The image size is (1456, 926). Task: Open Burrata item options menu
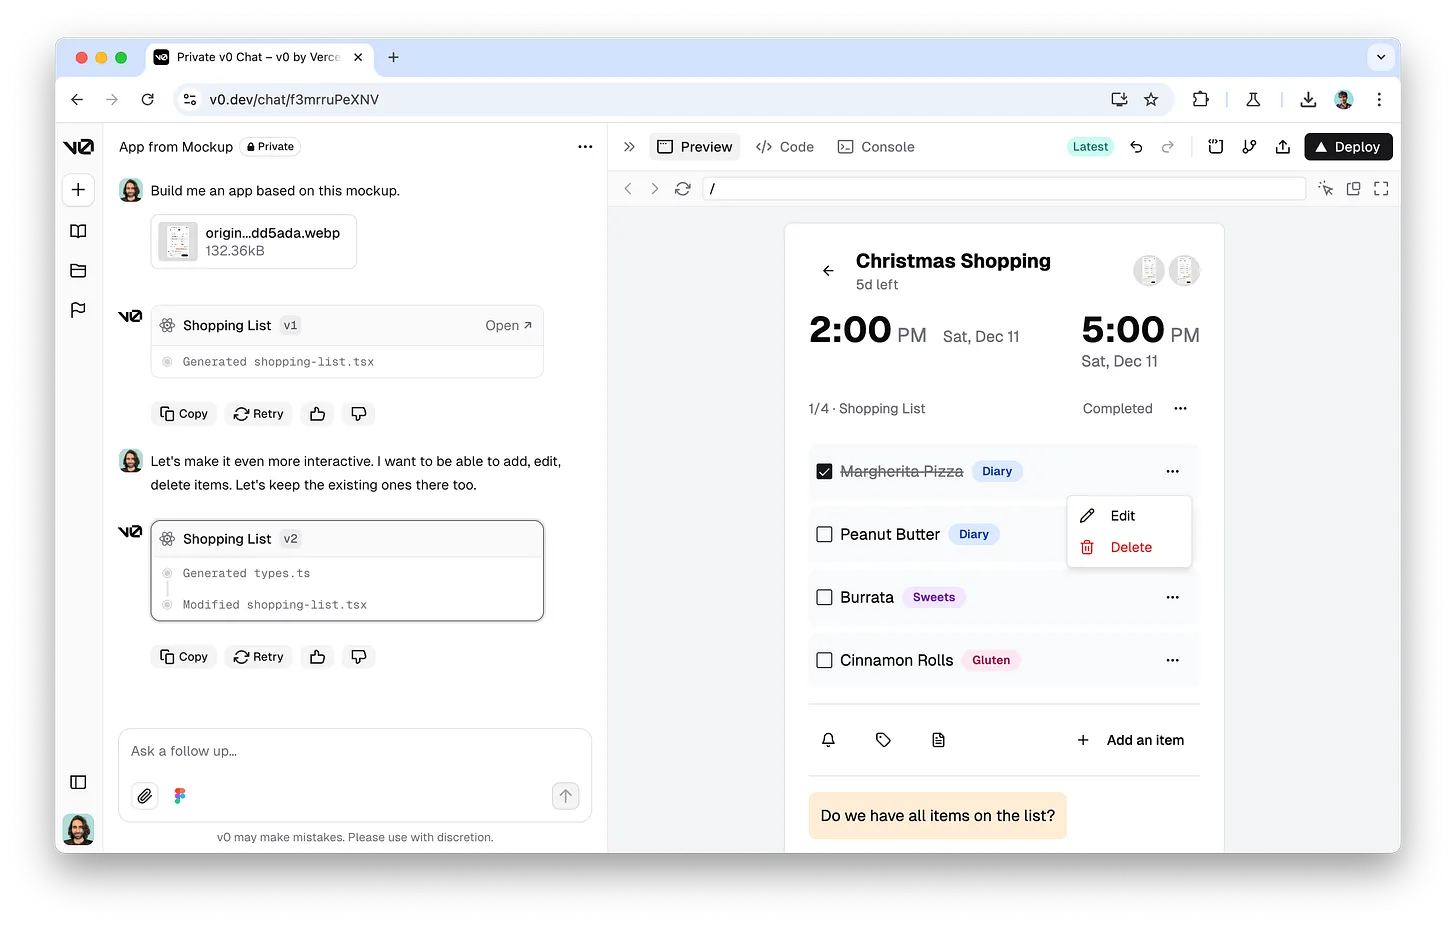pos(1172,597)
